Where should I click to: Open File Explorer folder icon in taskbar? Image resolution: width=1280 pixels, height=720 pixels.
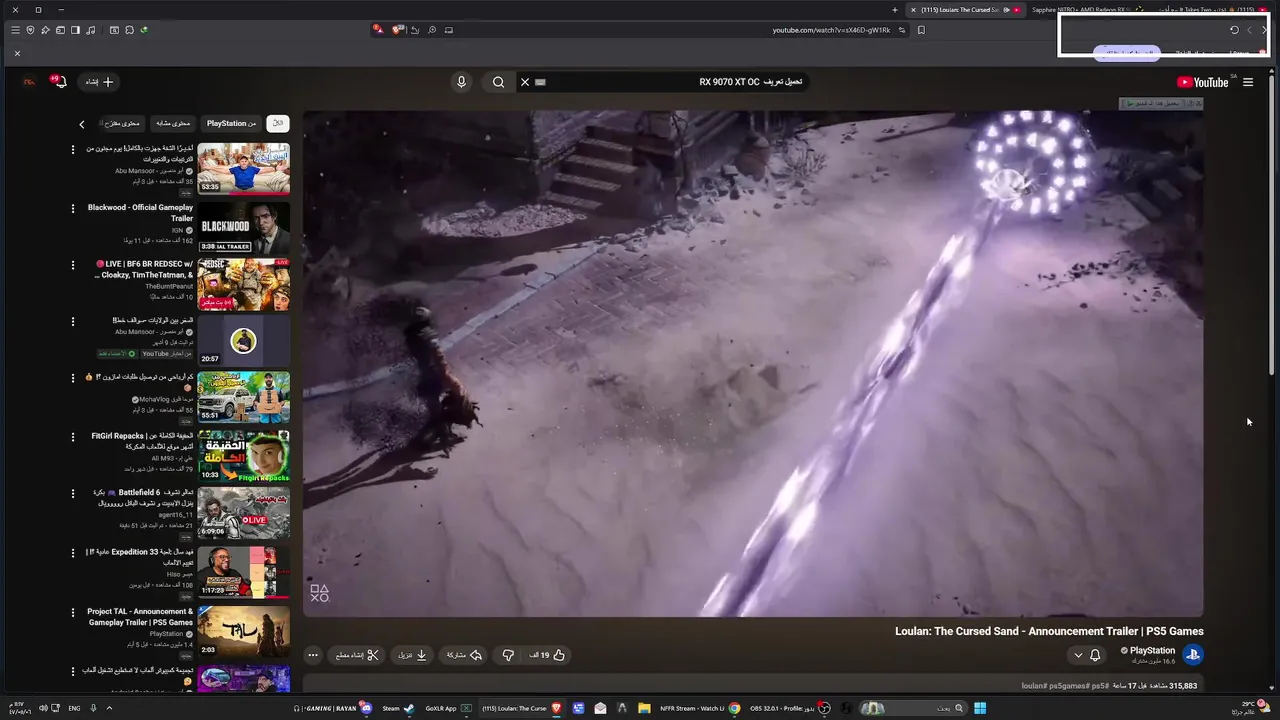[x=644, y=708]
